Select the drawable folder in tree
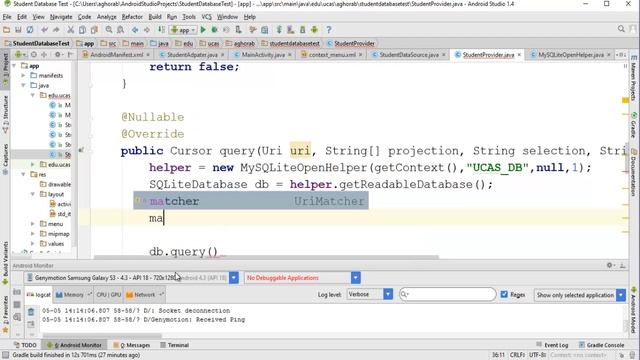 [x=55, y=184]
